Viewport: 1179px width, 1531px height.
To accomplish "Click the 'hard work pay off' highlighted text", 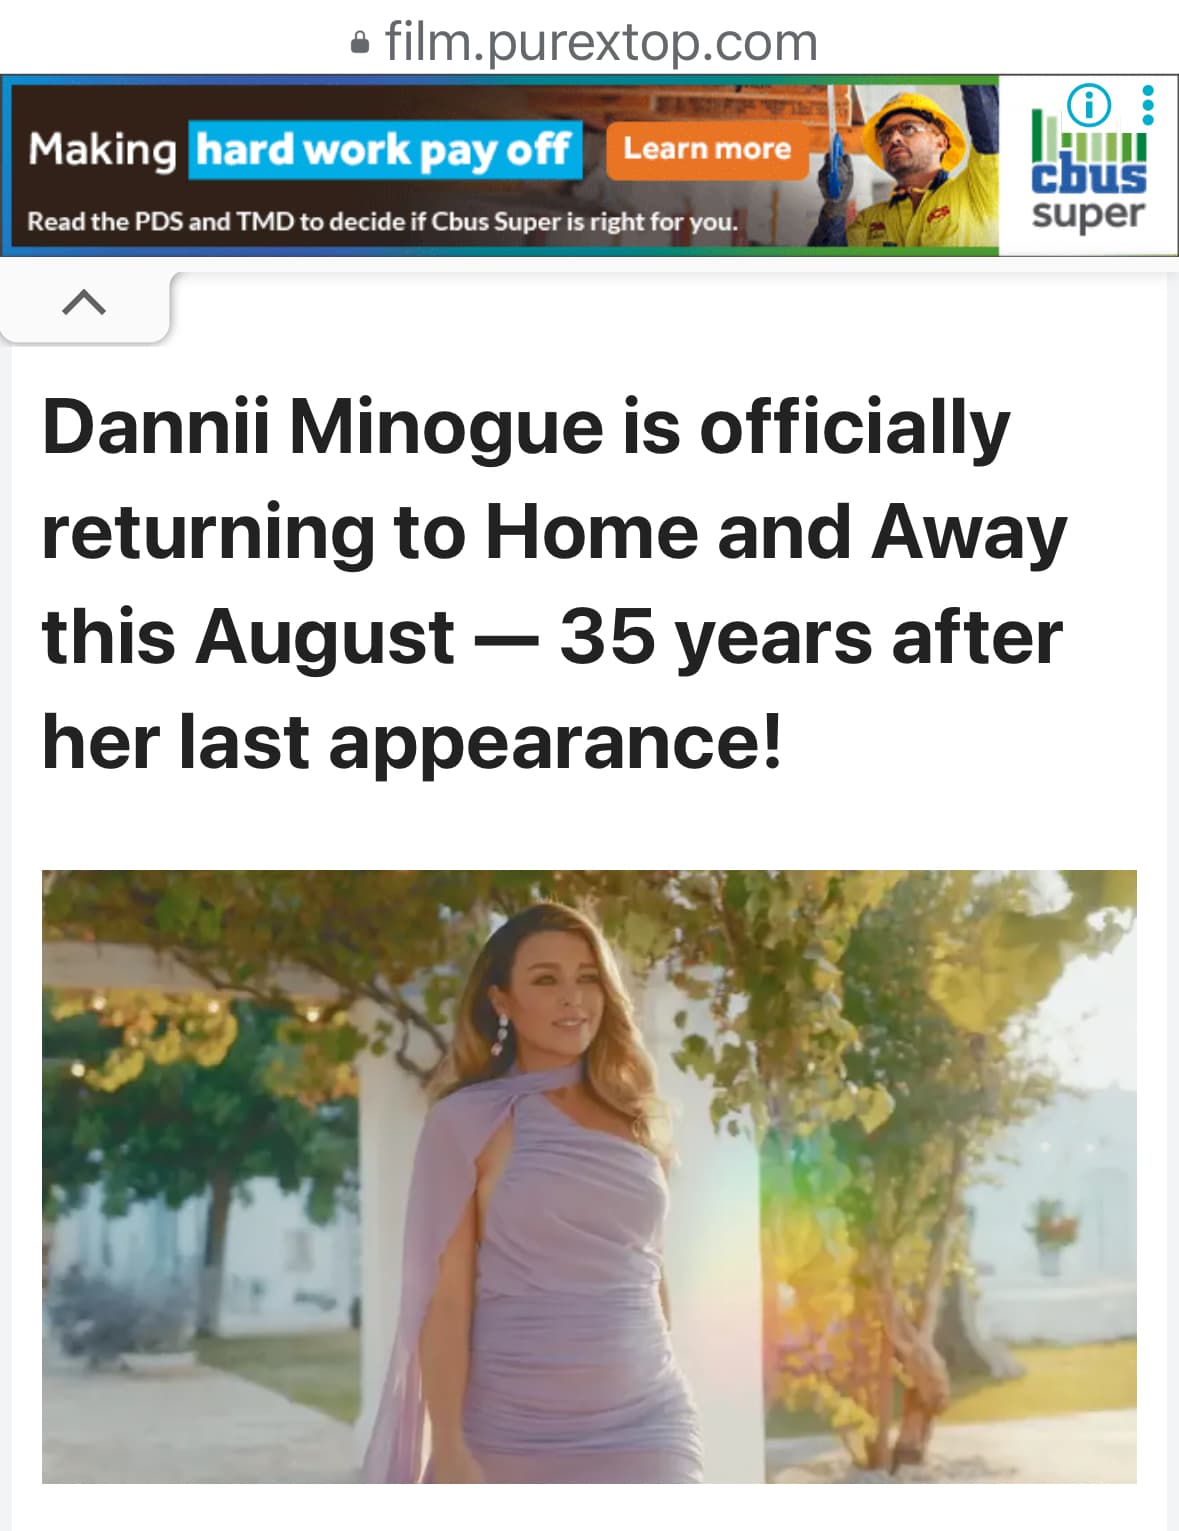I will [384, 150].
